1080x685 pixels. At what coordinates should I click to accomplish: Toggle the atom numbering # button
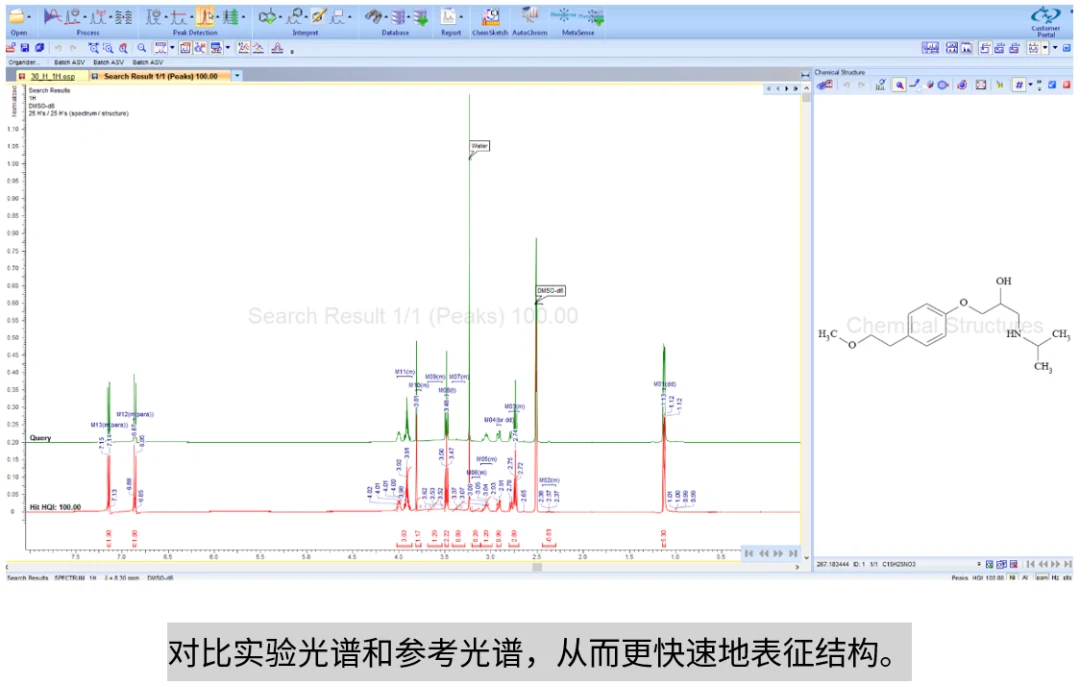pyautogui.click(x=1019, y=85)
